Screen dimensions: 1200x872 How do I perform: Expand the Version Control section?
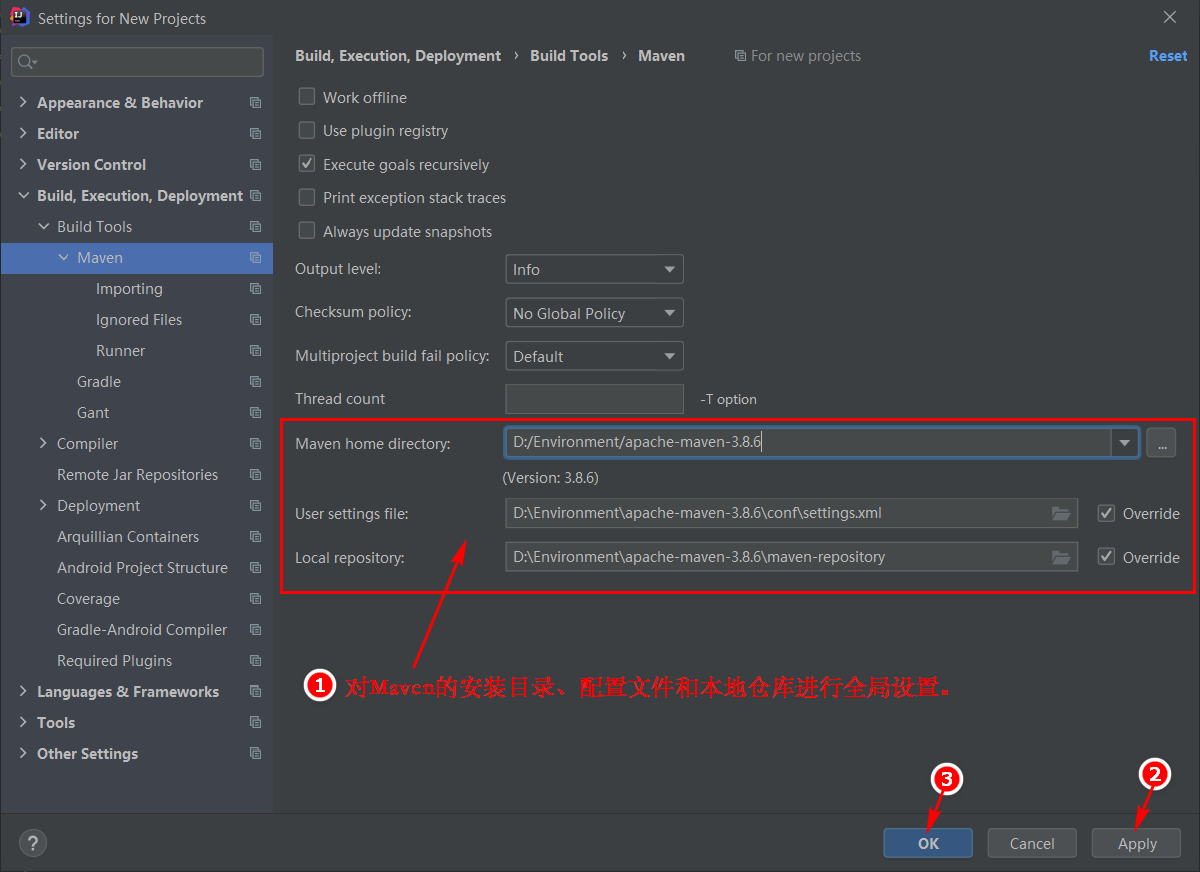[23, 165]
